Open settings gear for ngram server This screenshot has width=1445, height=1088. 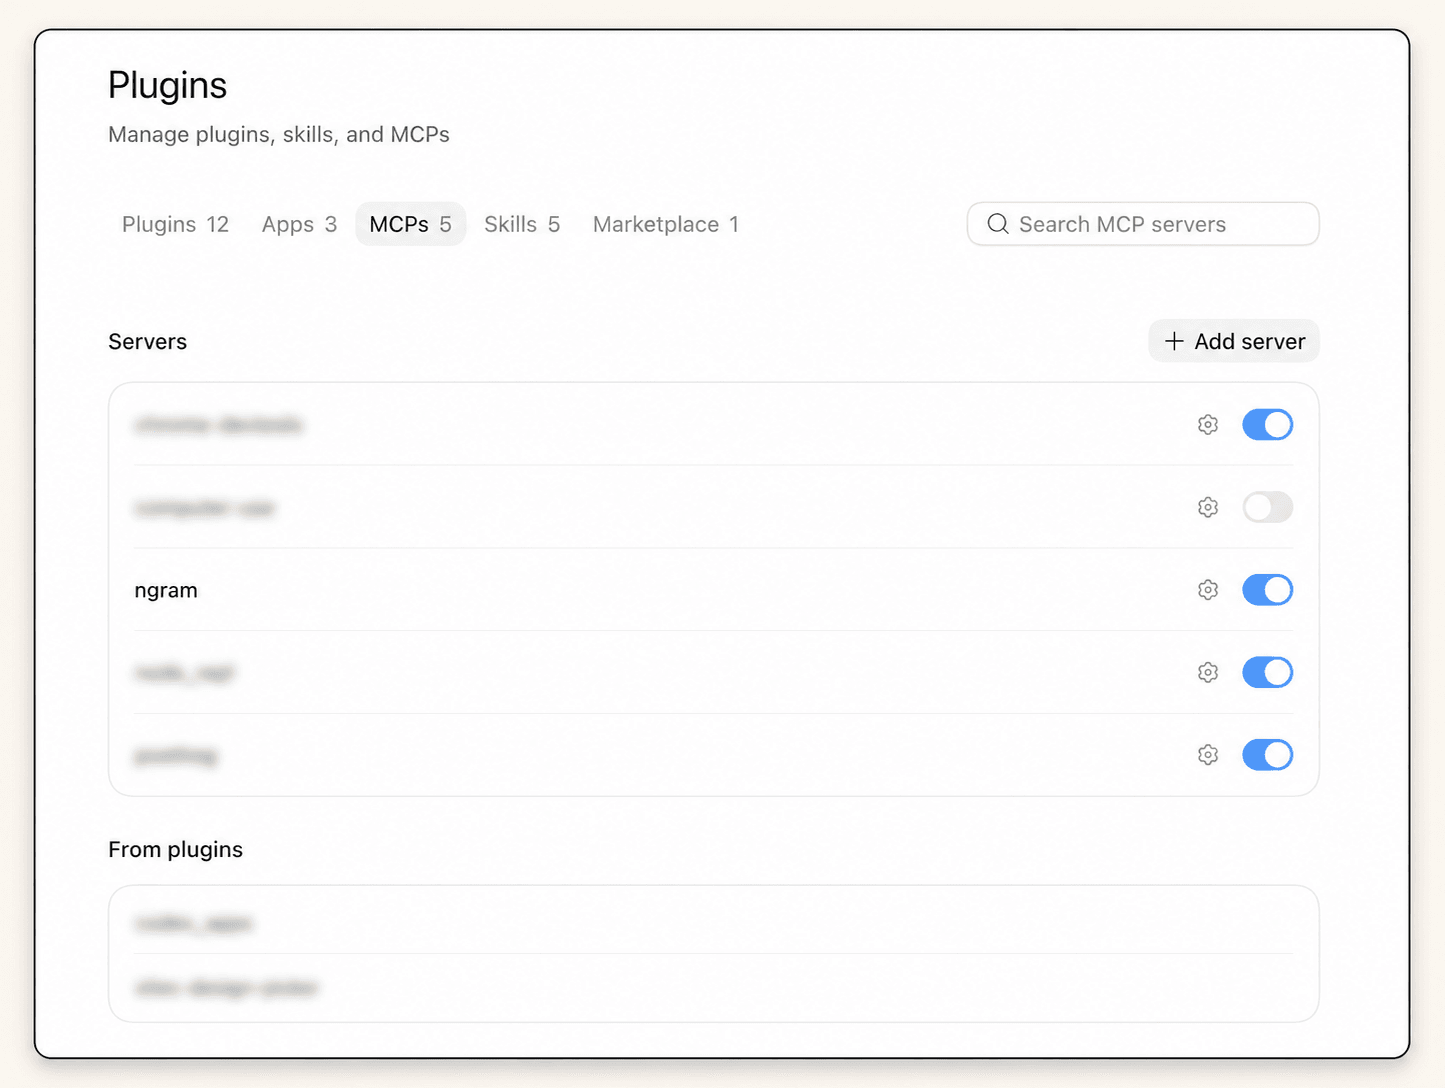tap(1208, 590)
